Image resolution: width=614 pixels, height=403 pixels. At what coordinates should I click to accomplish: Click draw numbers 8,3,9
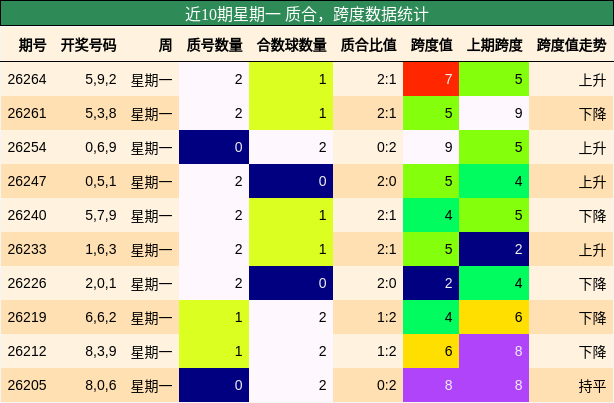[101, 351]
